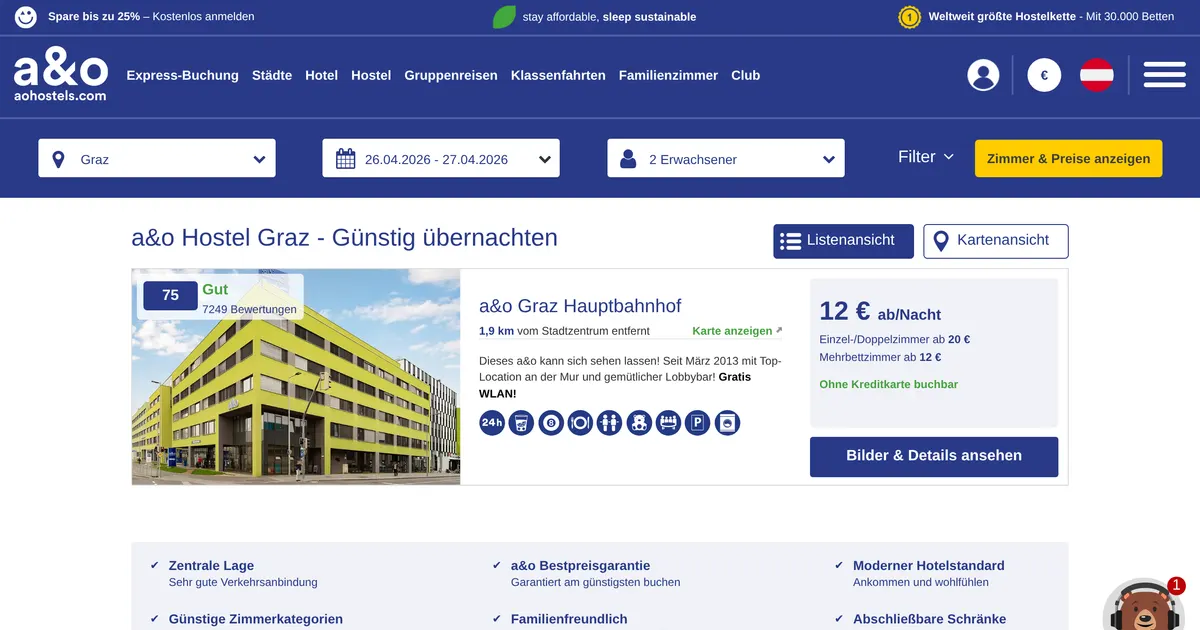Image resolution: width=1200 pixels, height=630 pixels.
Task: Click 'Abschließbare Schränke' benefit heading
Action: pos(930,619)
